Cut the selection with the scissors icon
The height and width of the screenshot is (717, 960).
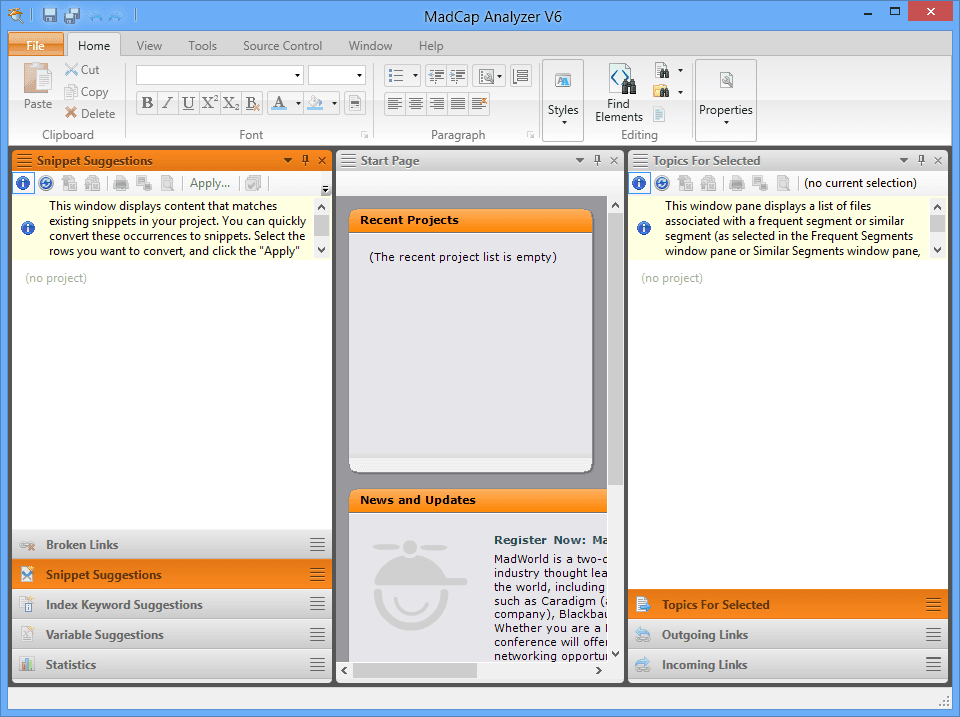coord(82,70)
